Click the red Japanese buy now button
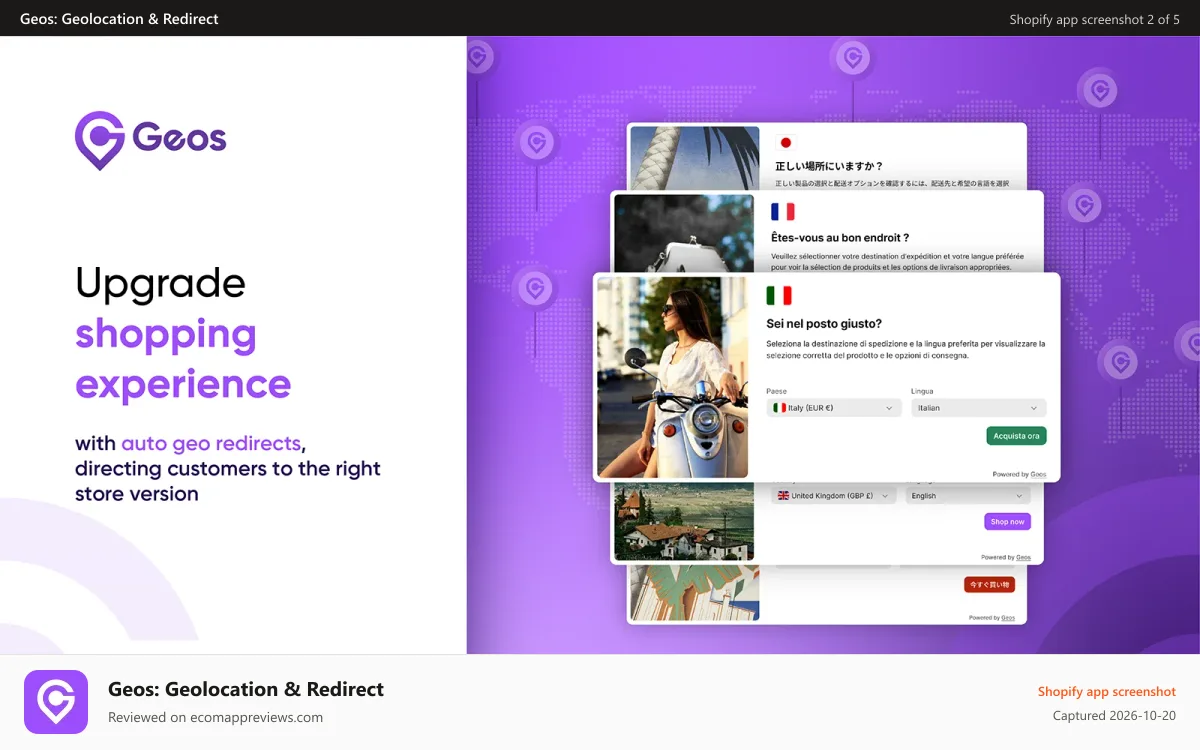Image resolution: width=1200 pixels, height=750 pixels. (x=989, y=584)
